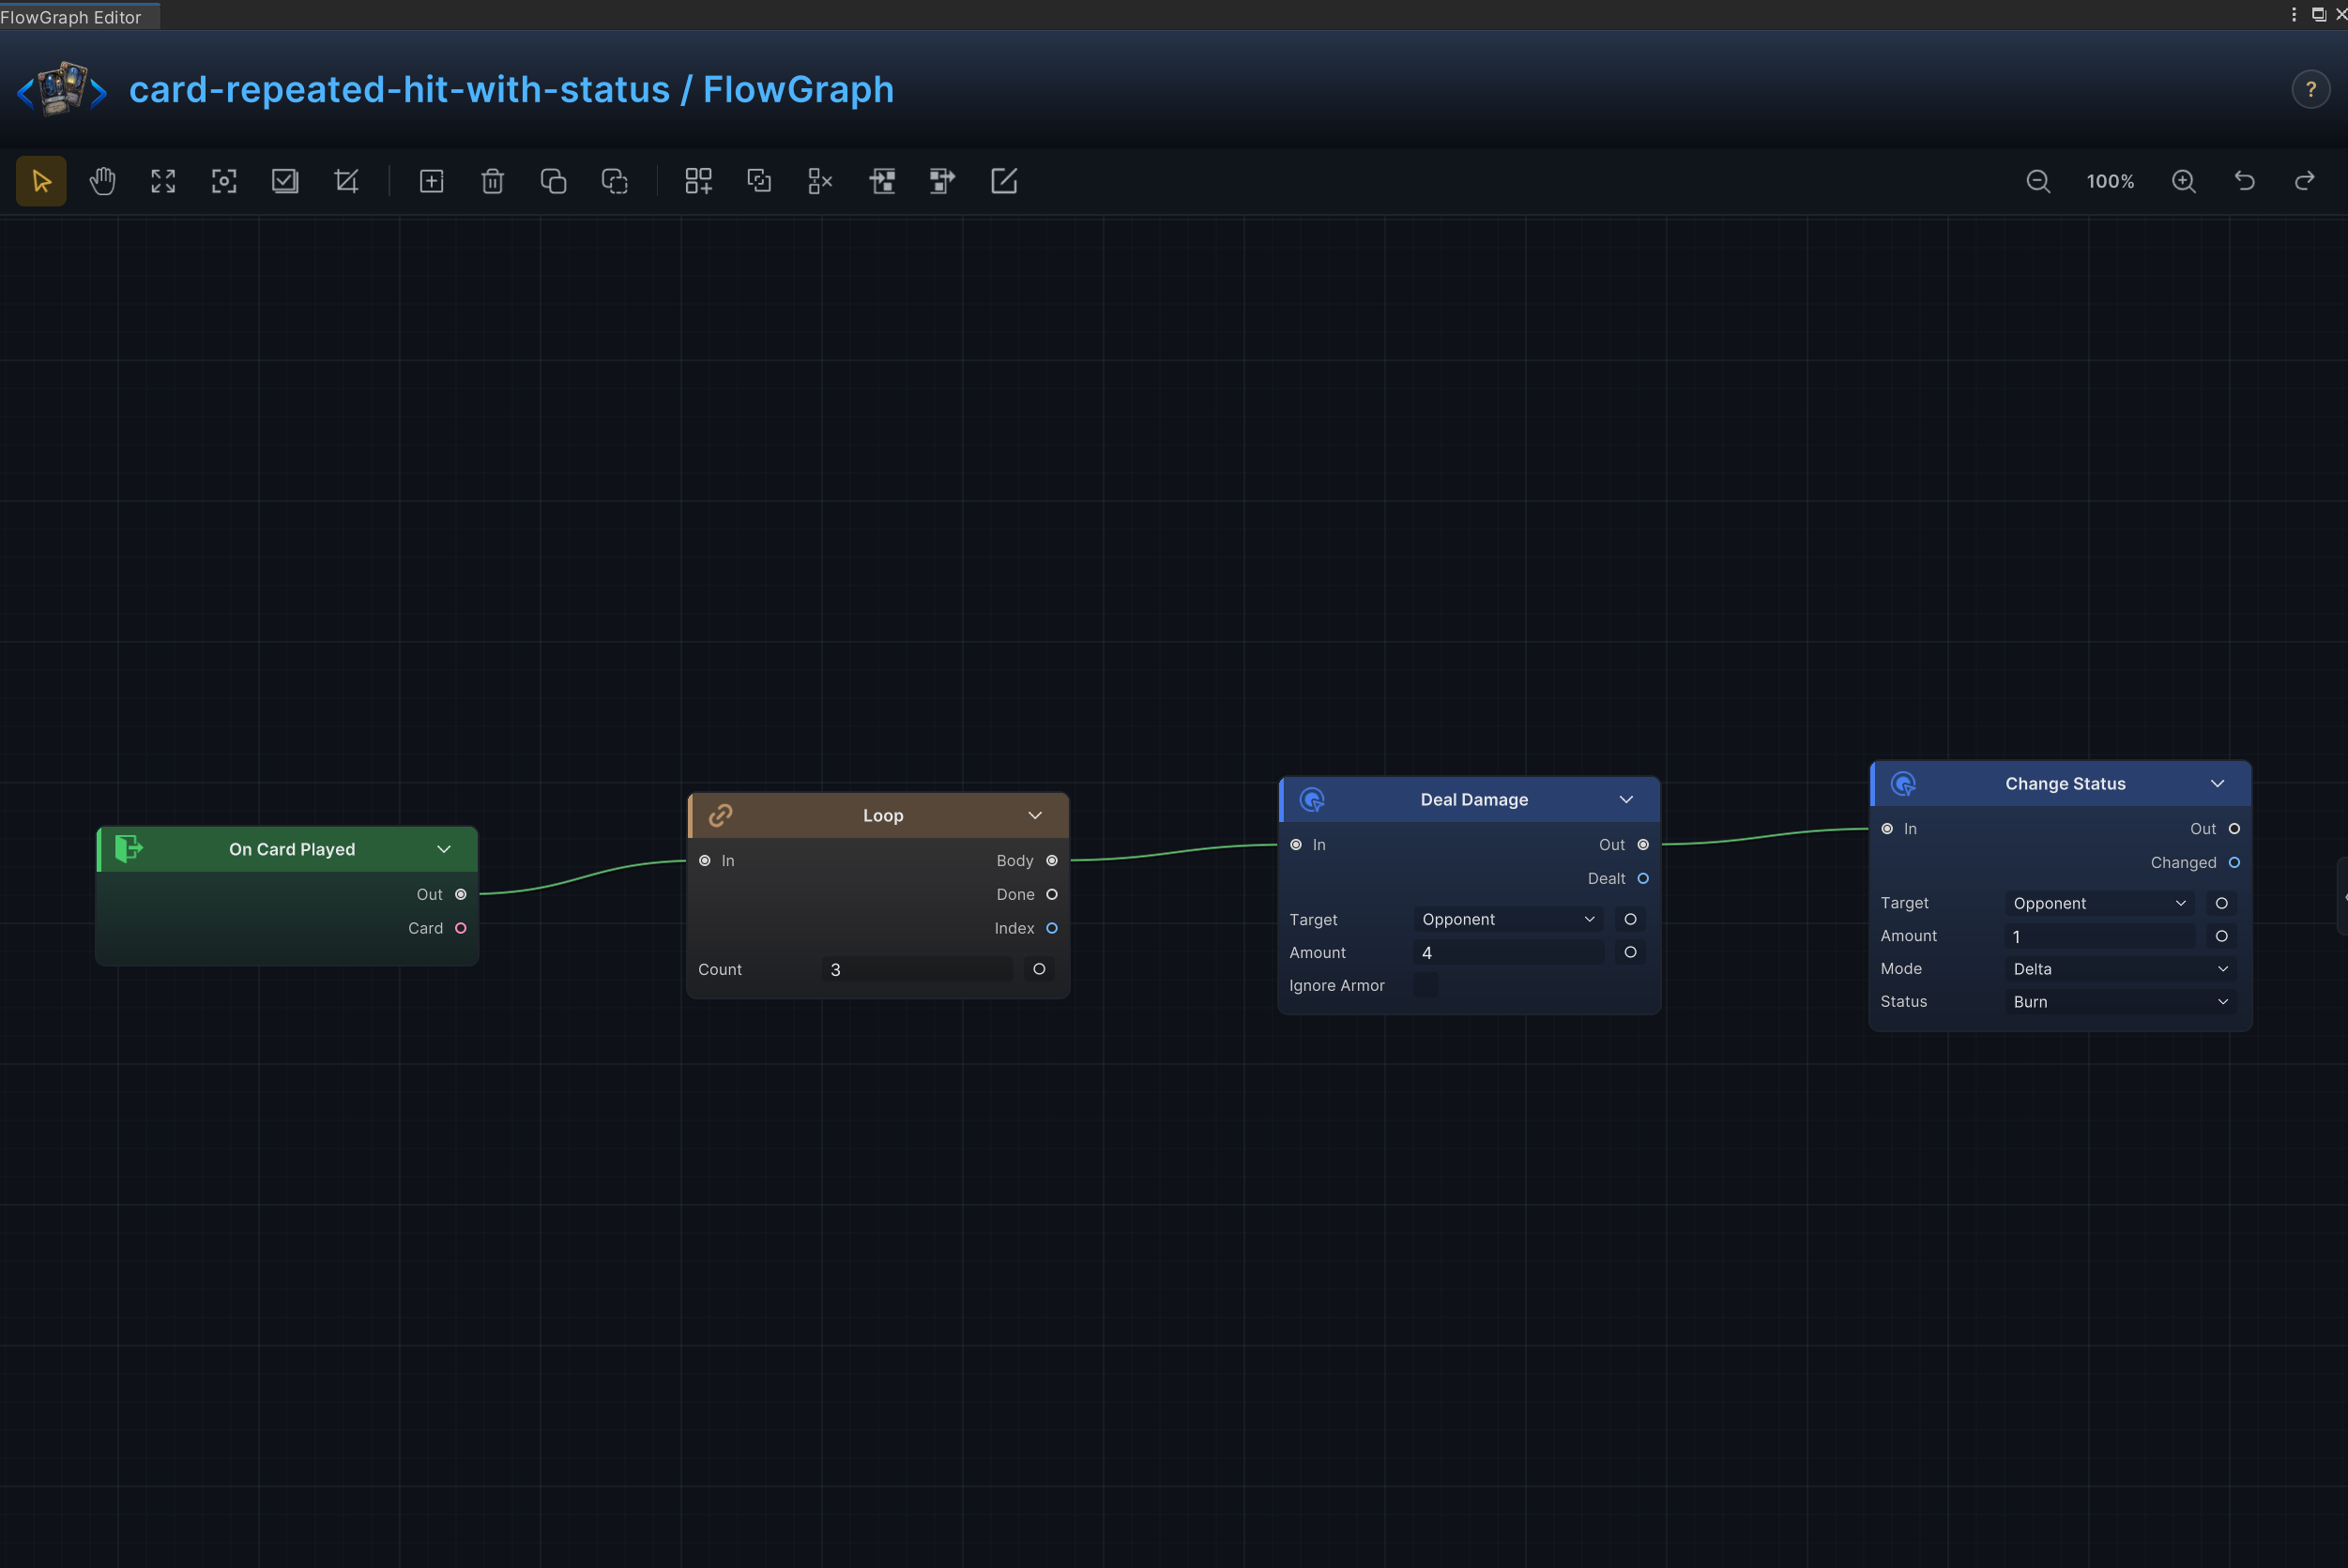The height and width of the screenshot is (1568, 2348).
Task: Click the Deal Damage In port
Action: point(1296,844)
